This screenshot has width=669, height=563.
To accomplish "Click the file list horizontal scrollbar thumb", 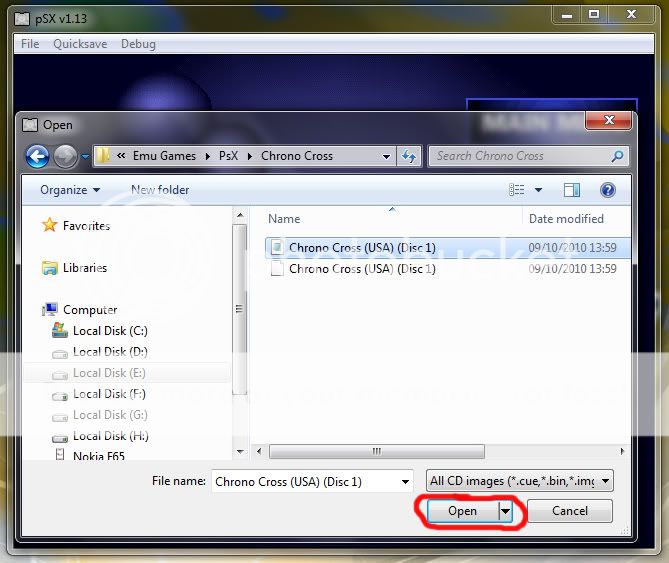I will (377, 451).
